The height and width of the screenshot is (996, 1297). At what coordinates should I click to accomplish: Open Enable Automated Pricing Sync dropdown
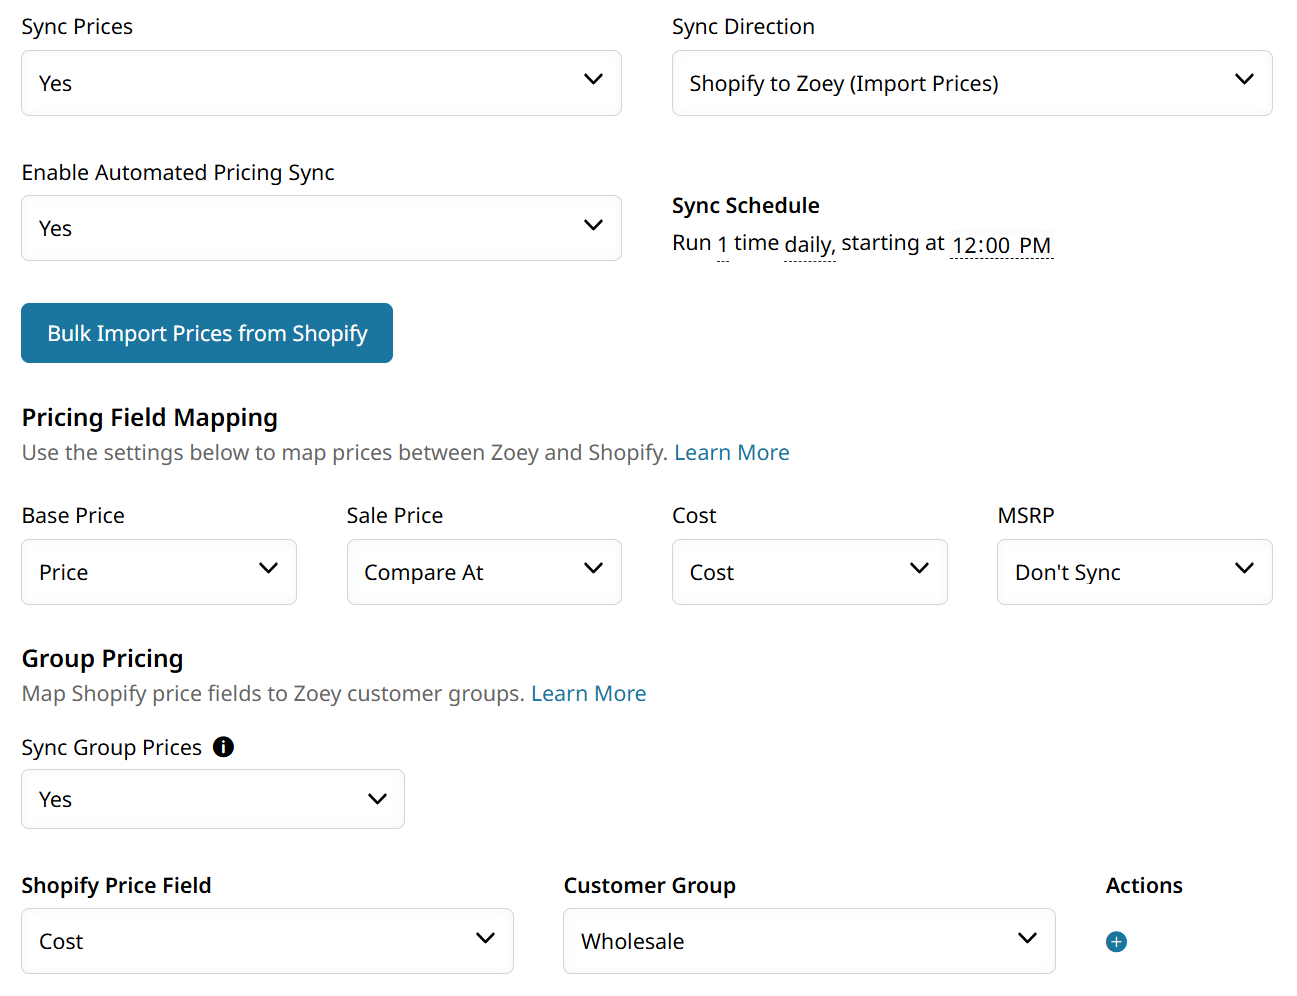point(321,228)
